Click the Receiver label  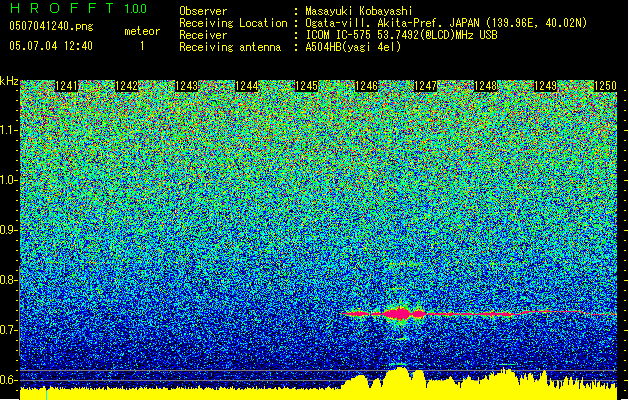coord(203,35)
